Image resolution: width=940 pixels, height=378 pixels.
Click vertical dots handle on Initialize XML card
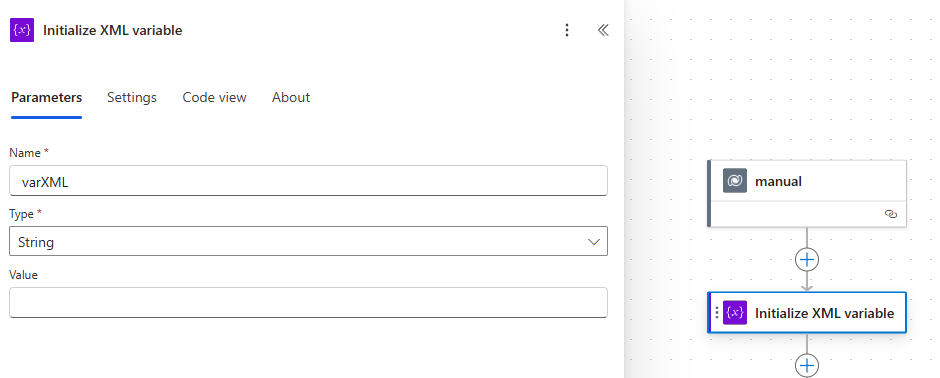click(x=716, y=313)
